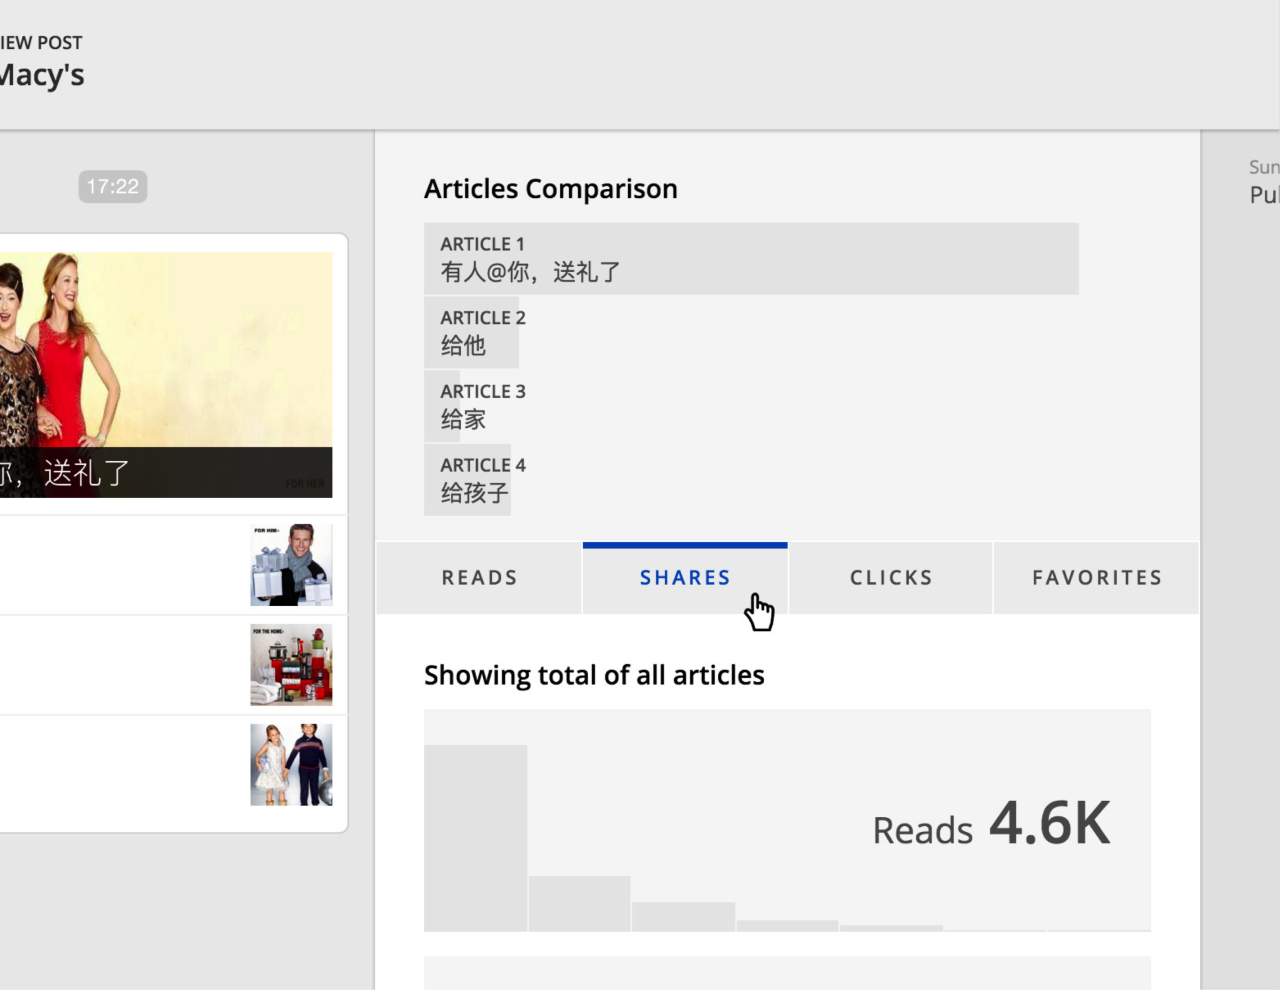The image size is (1280, 990).
Task: Select Article 1 comparison bar
Action: [x=751, y=259]
